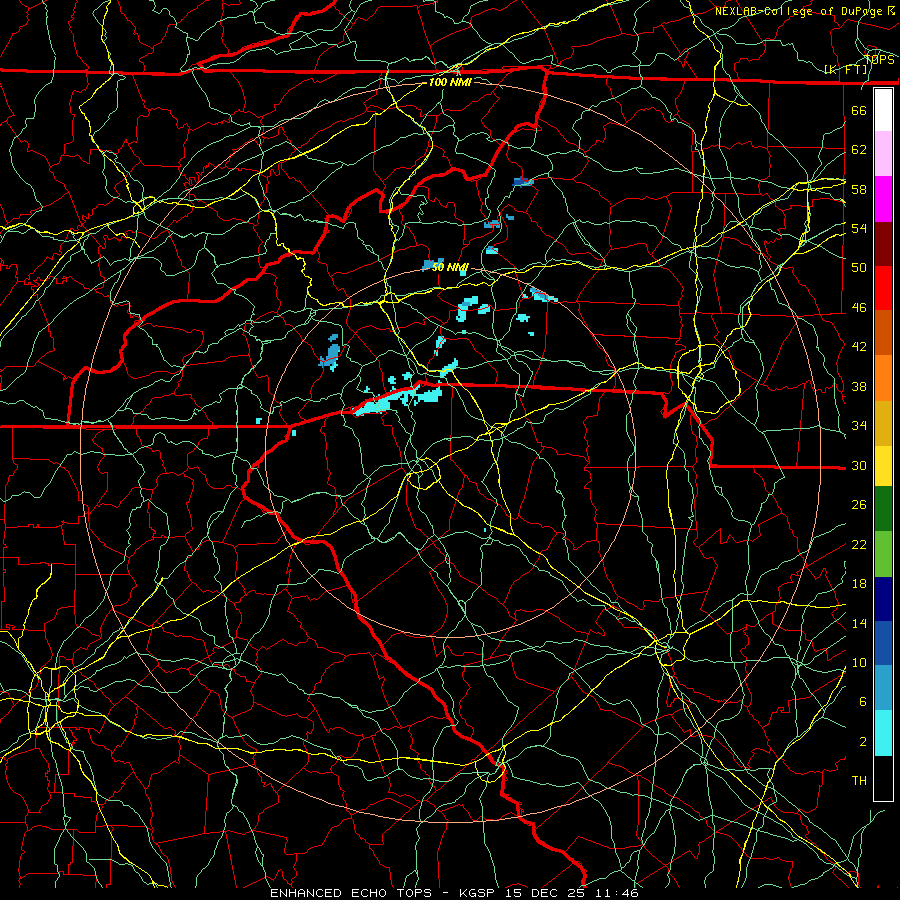Click the ENHANCED ECHO TOPS title text
Image resolution: width=900 pixels, height=900 pixels.
[x=351, y=893]
